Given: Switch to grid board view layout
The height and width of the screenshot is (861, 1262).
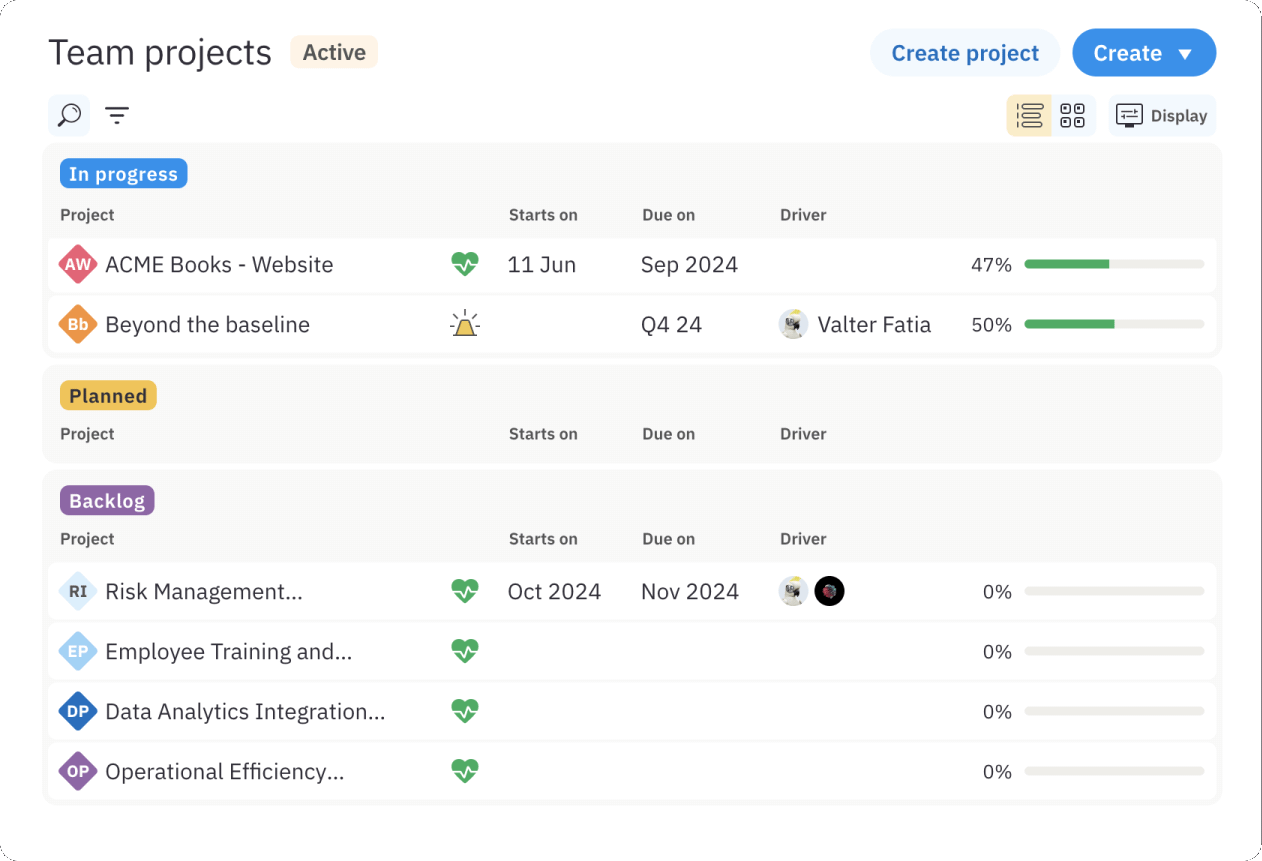Looking at the screenshot, I should tap(1073, 115).
